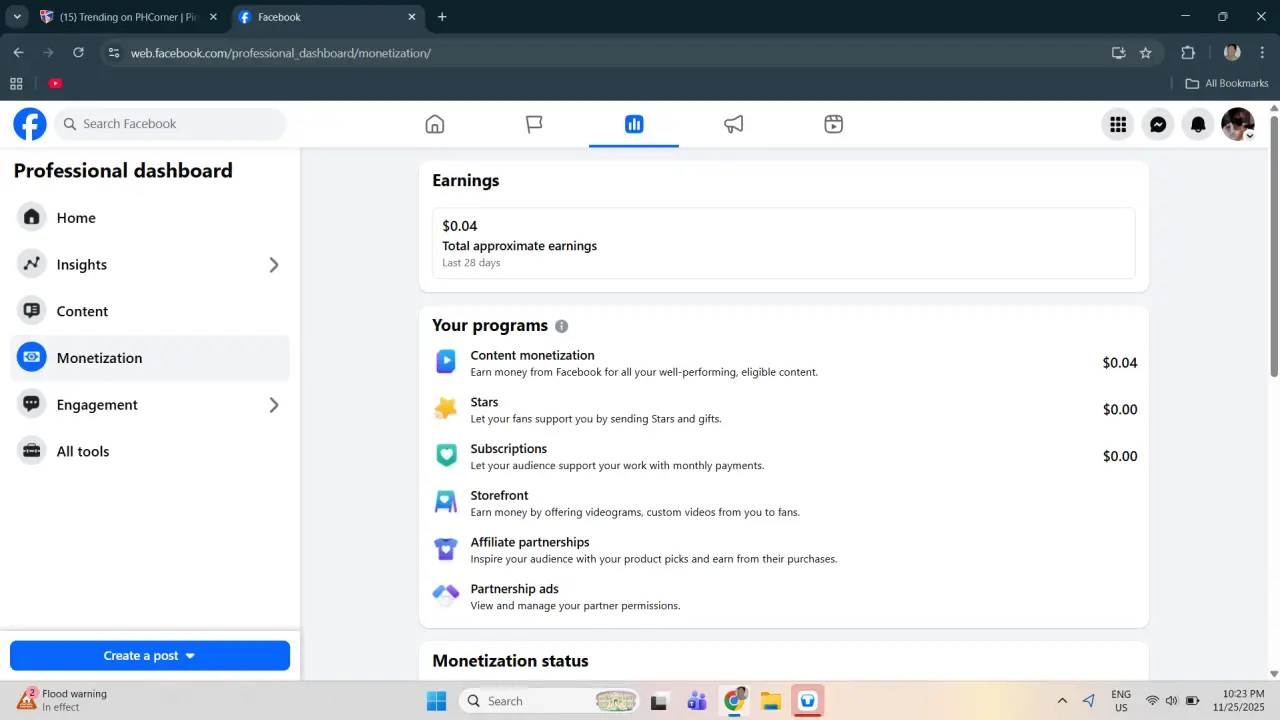Bookmark this page with the star icon
This screenshot has width=1280, height=720.
coord(1146,53)
